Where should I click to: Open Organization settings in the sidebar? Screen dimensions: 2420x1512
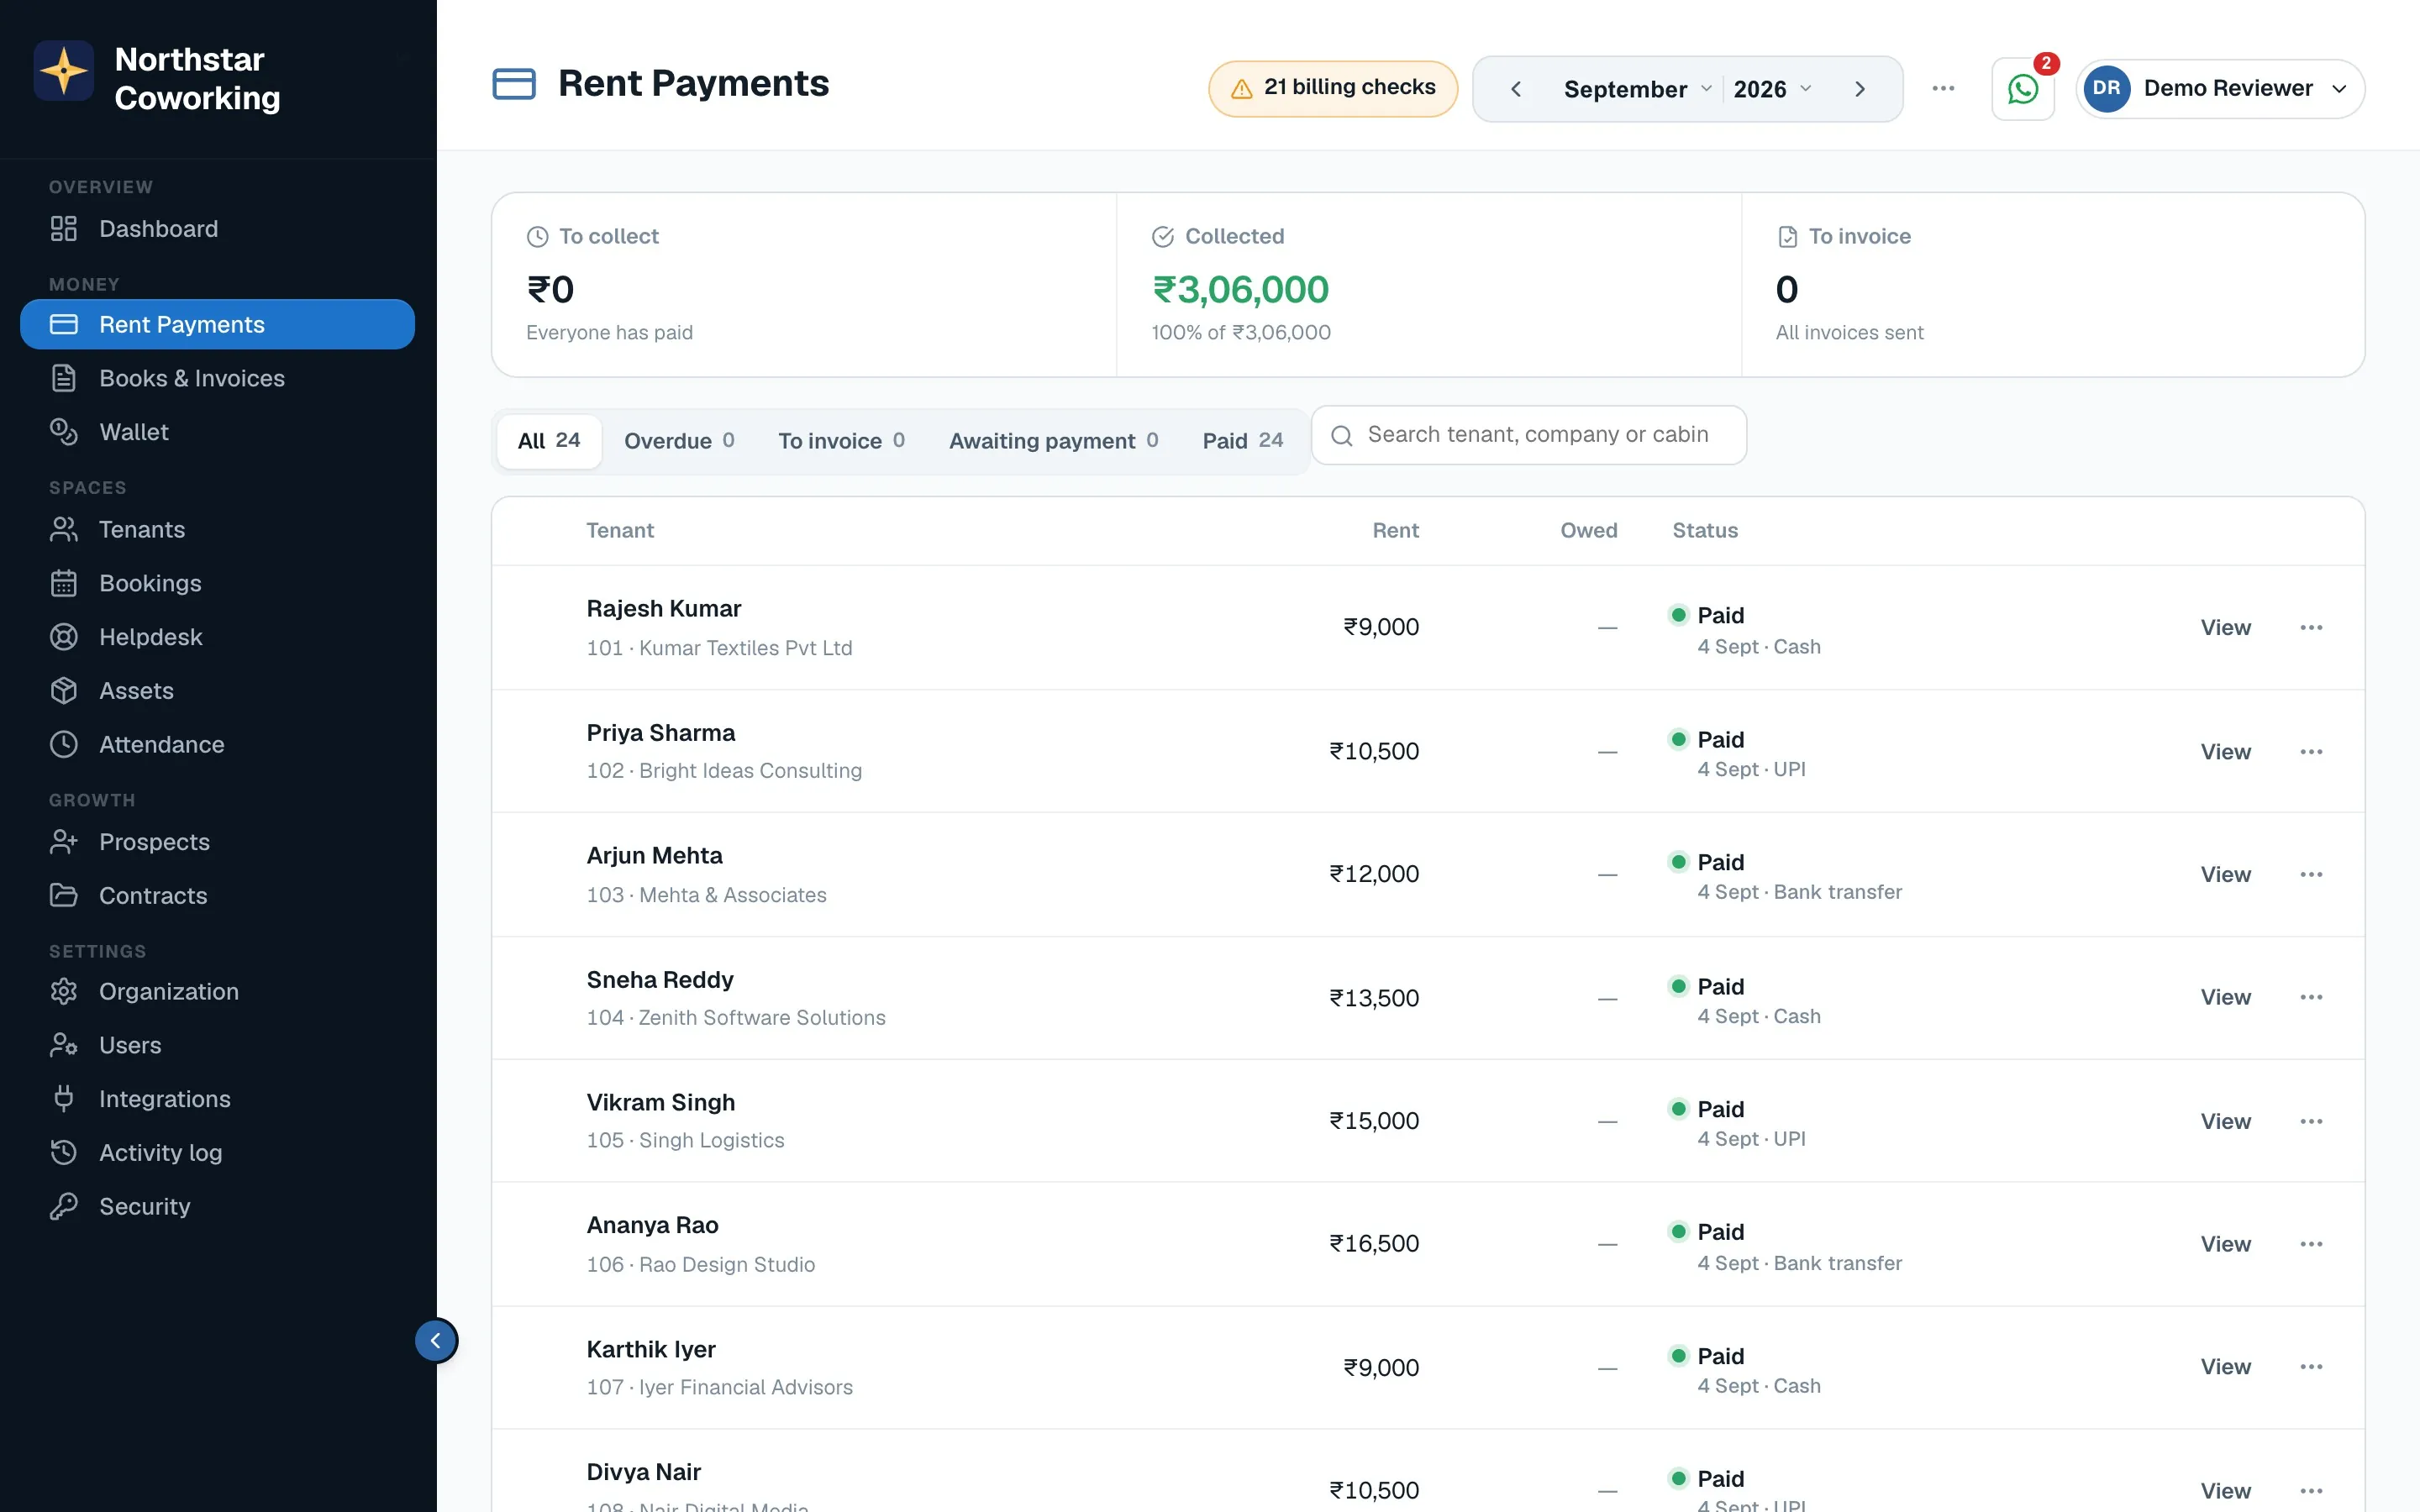(217, 992)
